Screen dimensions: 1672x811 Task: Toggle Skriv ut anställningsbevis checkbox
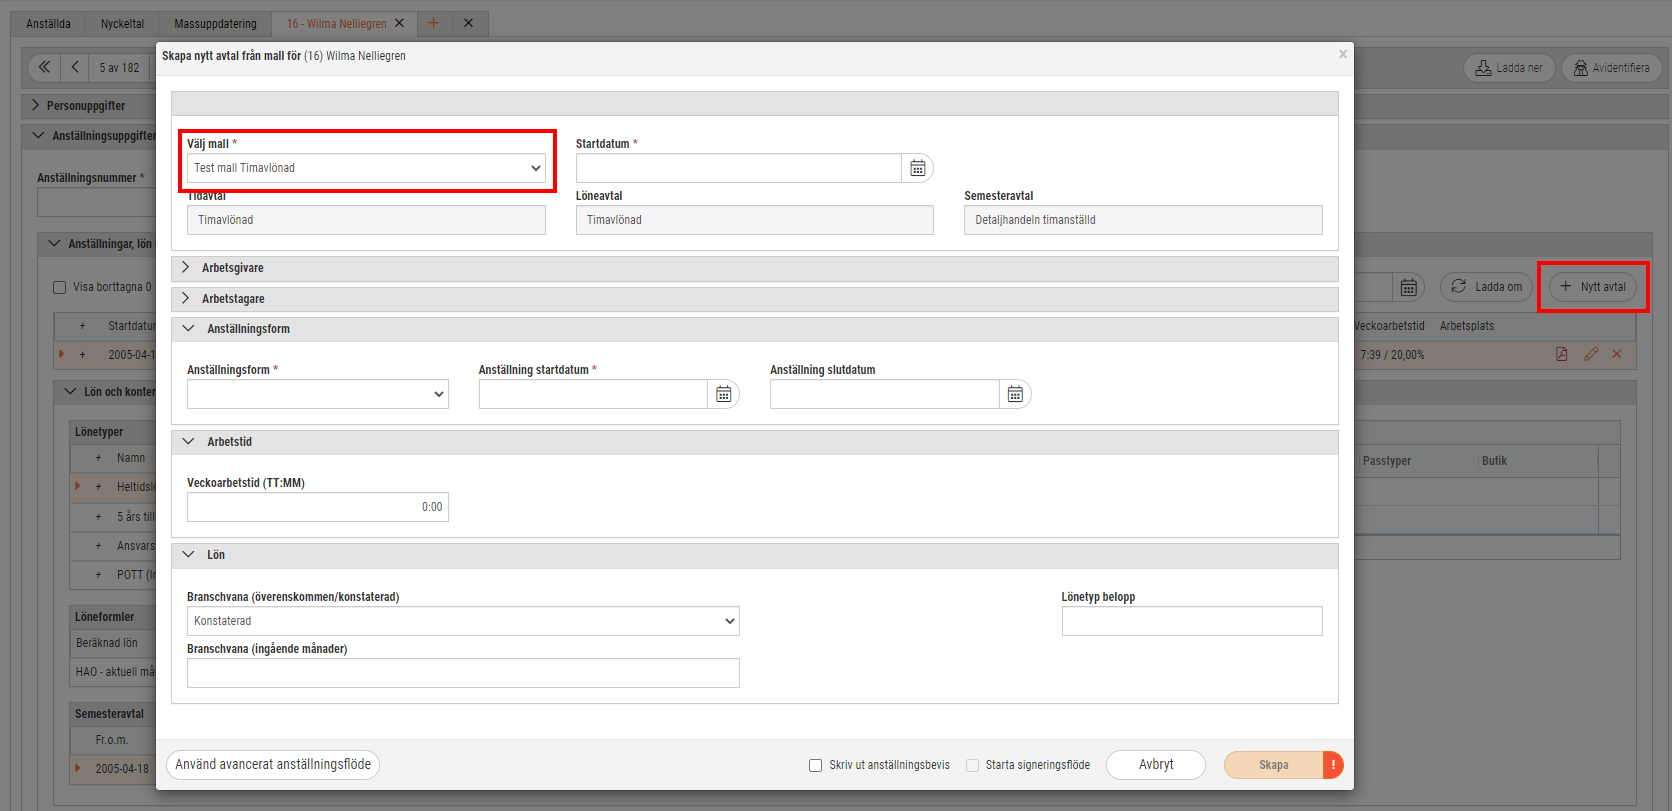[815, 765]
